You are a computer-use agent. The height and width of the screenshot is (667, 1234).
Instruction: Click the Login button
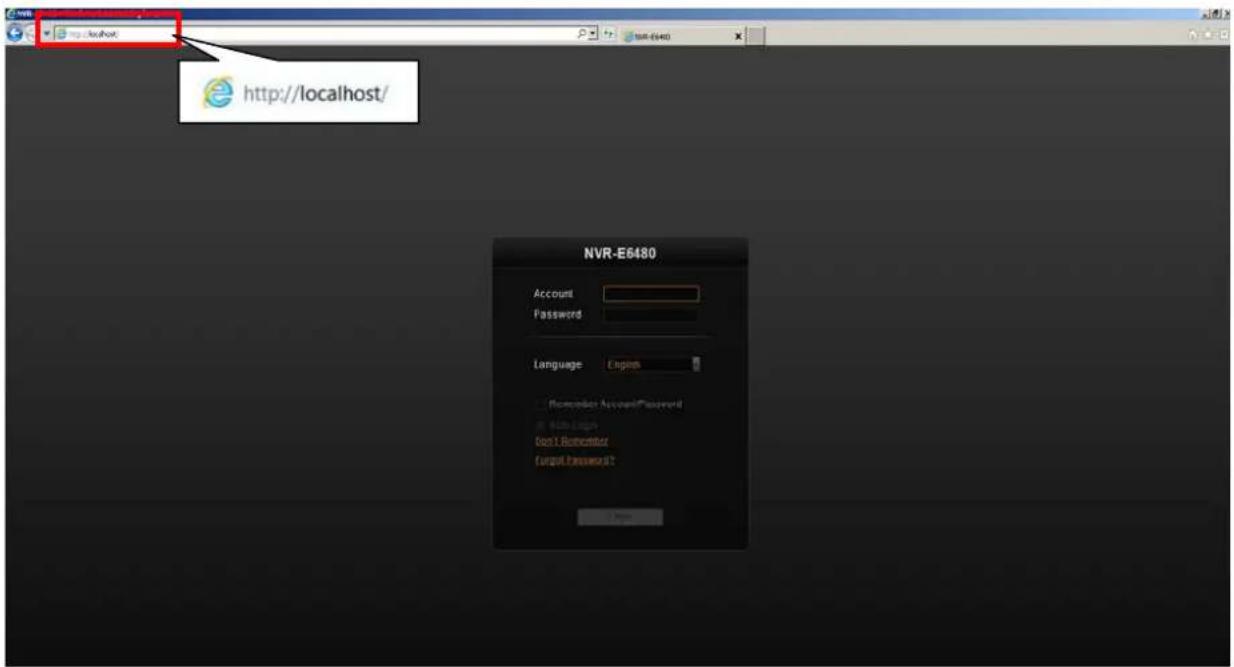click(620, 517)
